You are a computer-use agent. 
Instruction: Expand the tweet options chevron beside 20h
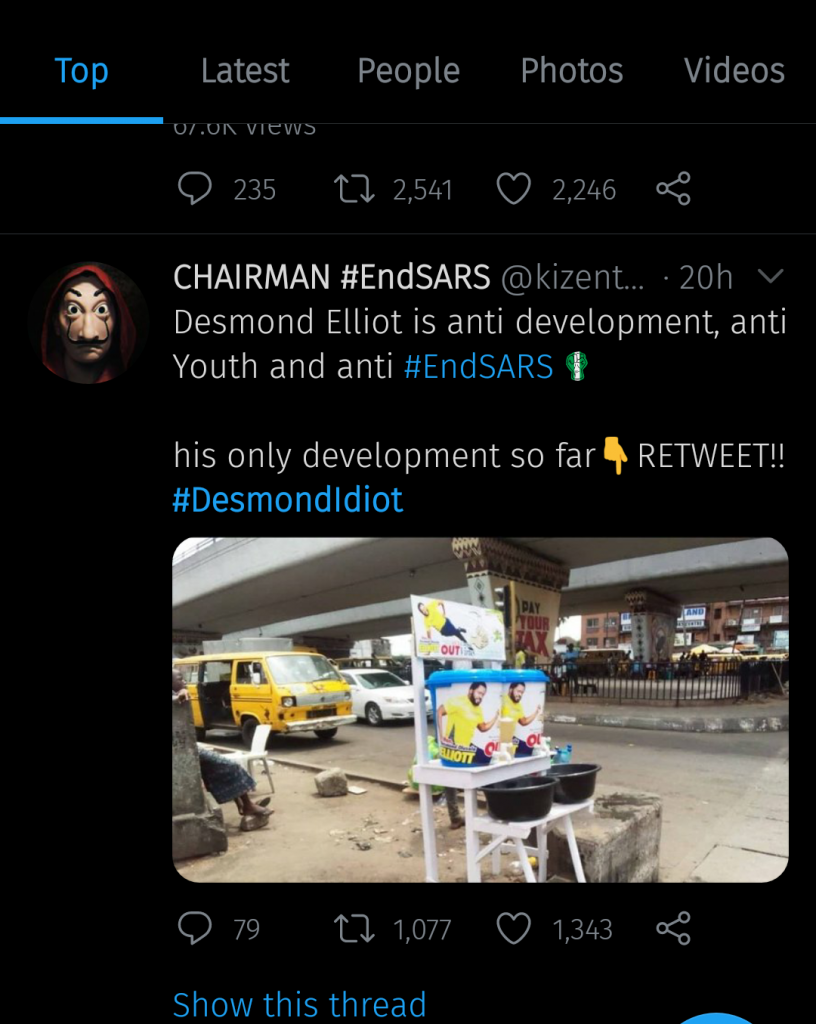770,277
